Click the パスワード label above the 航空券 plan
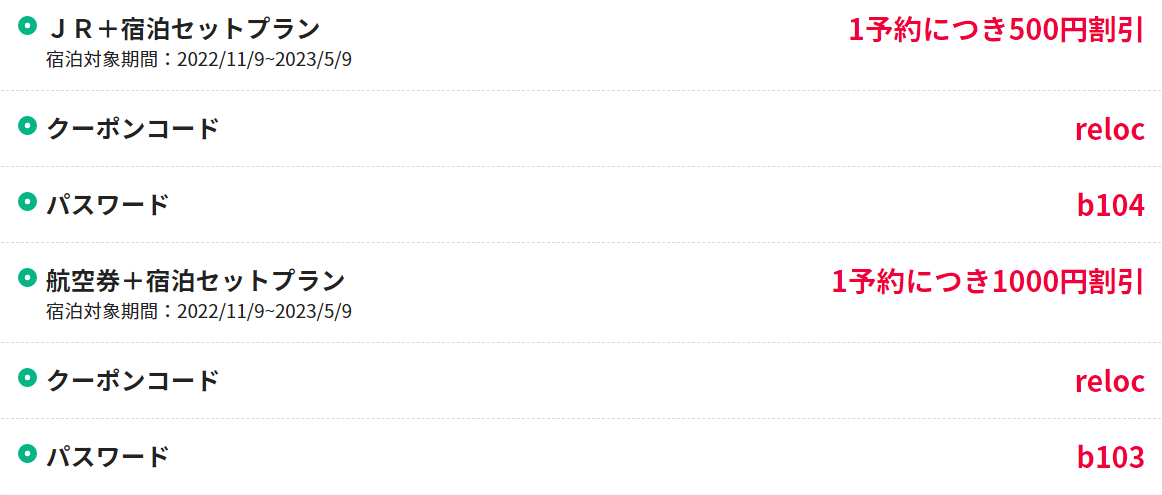The image size is (1162, 495). (108, 205)
